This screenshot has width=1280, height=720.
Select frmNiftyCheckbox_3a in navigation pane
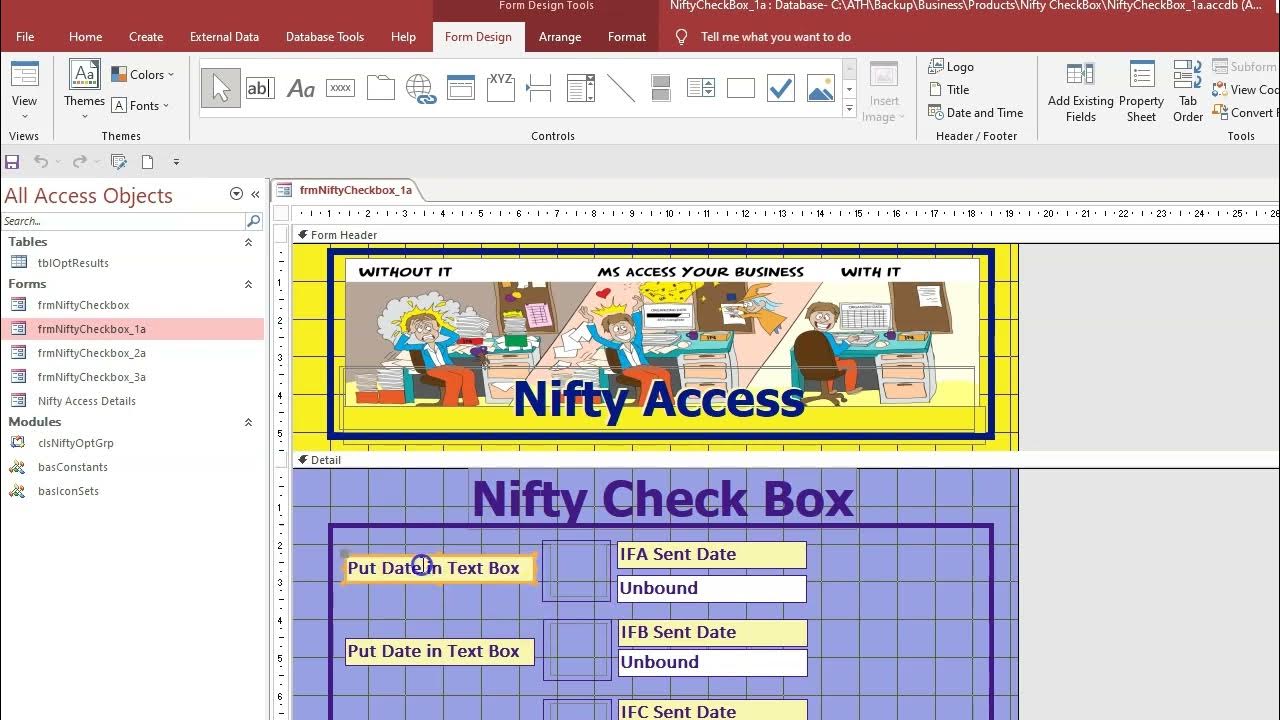(134, 377)
